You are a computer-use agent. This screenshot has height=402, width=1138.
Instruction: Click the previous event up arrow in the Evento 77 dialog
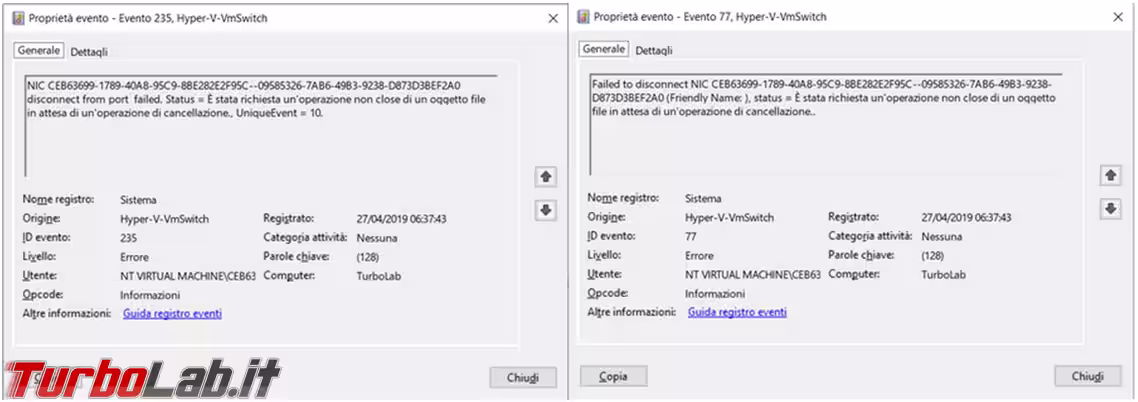pyautogui.click(x=1110, y=176)
